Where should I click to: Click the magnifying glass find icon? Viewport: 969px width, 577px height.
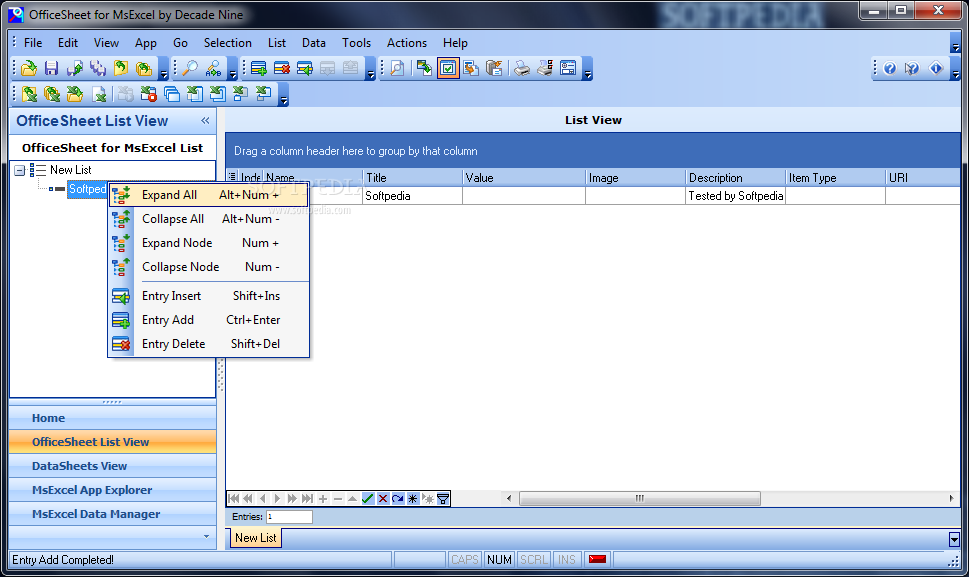189,68
